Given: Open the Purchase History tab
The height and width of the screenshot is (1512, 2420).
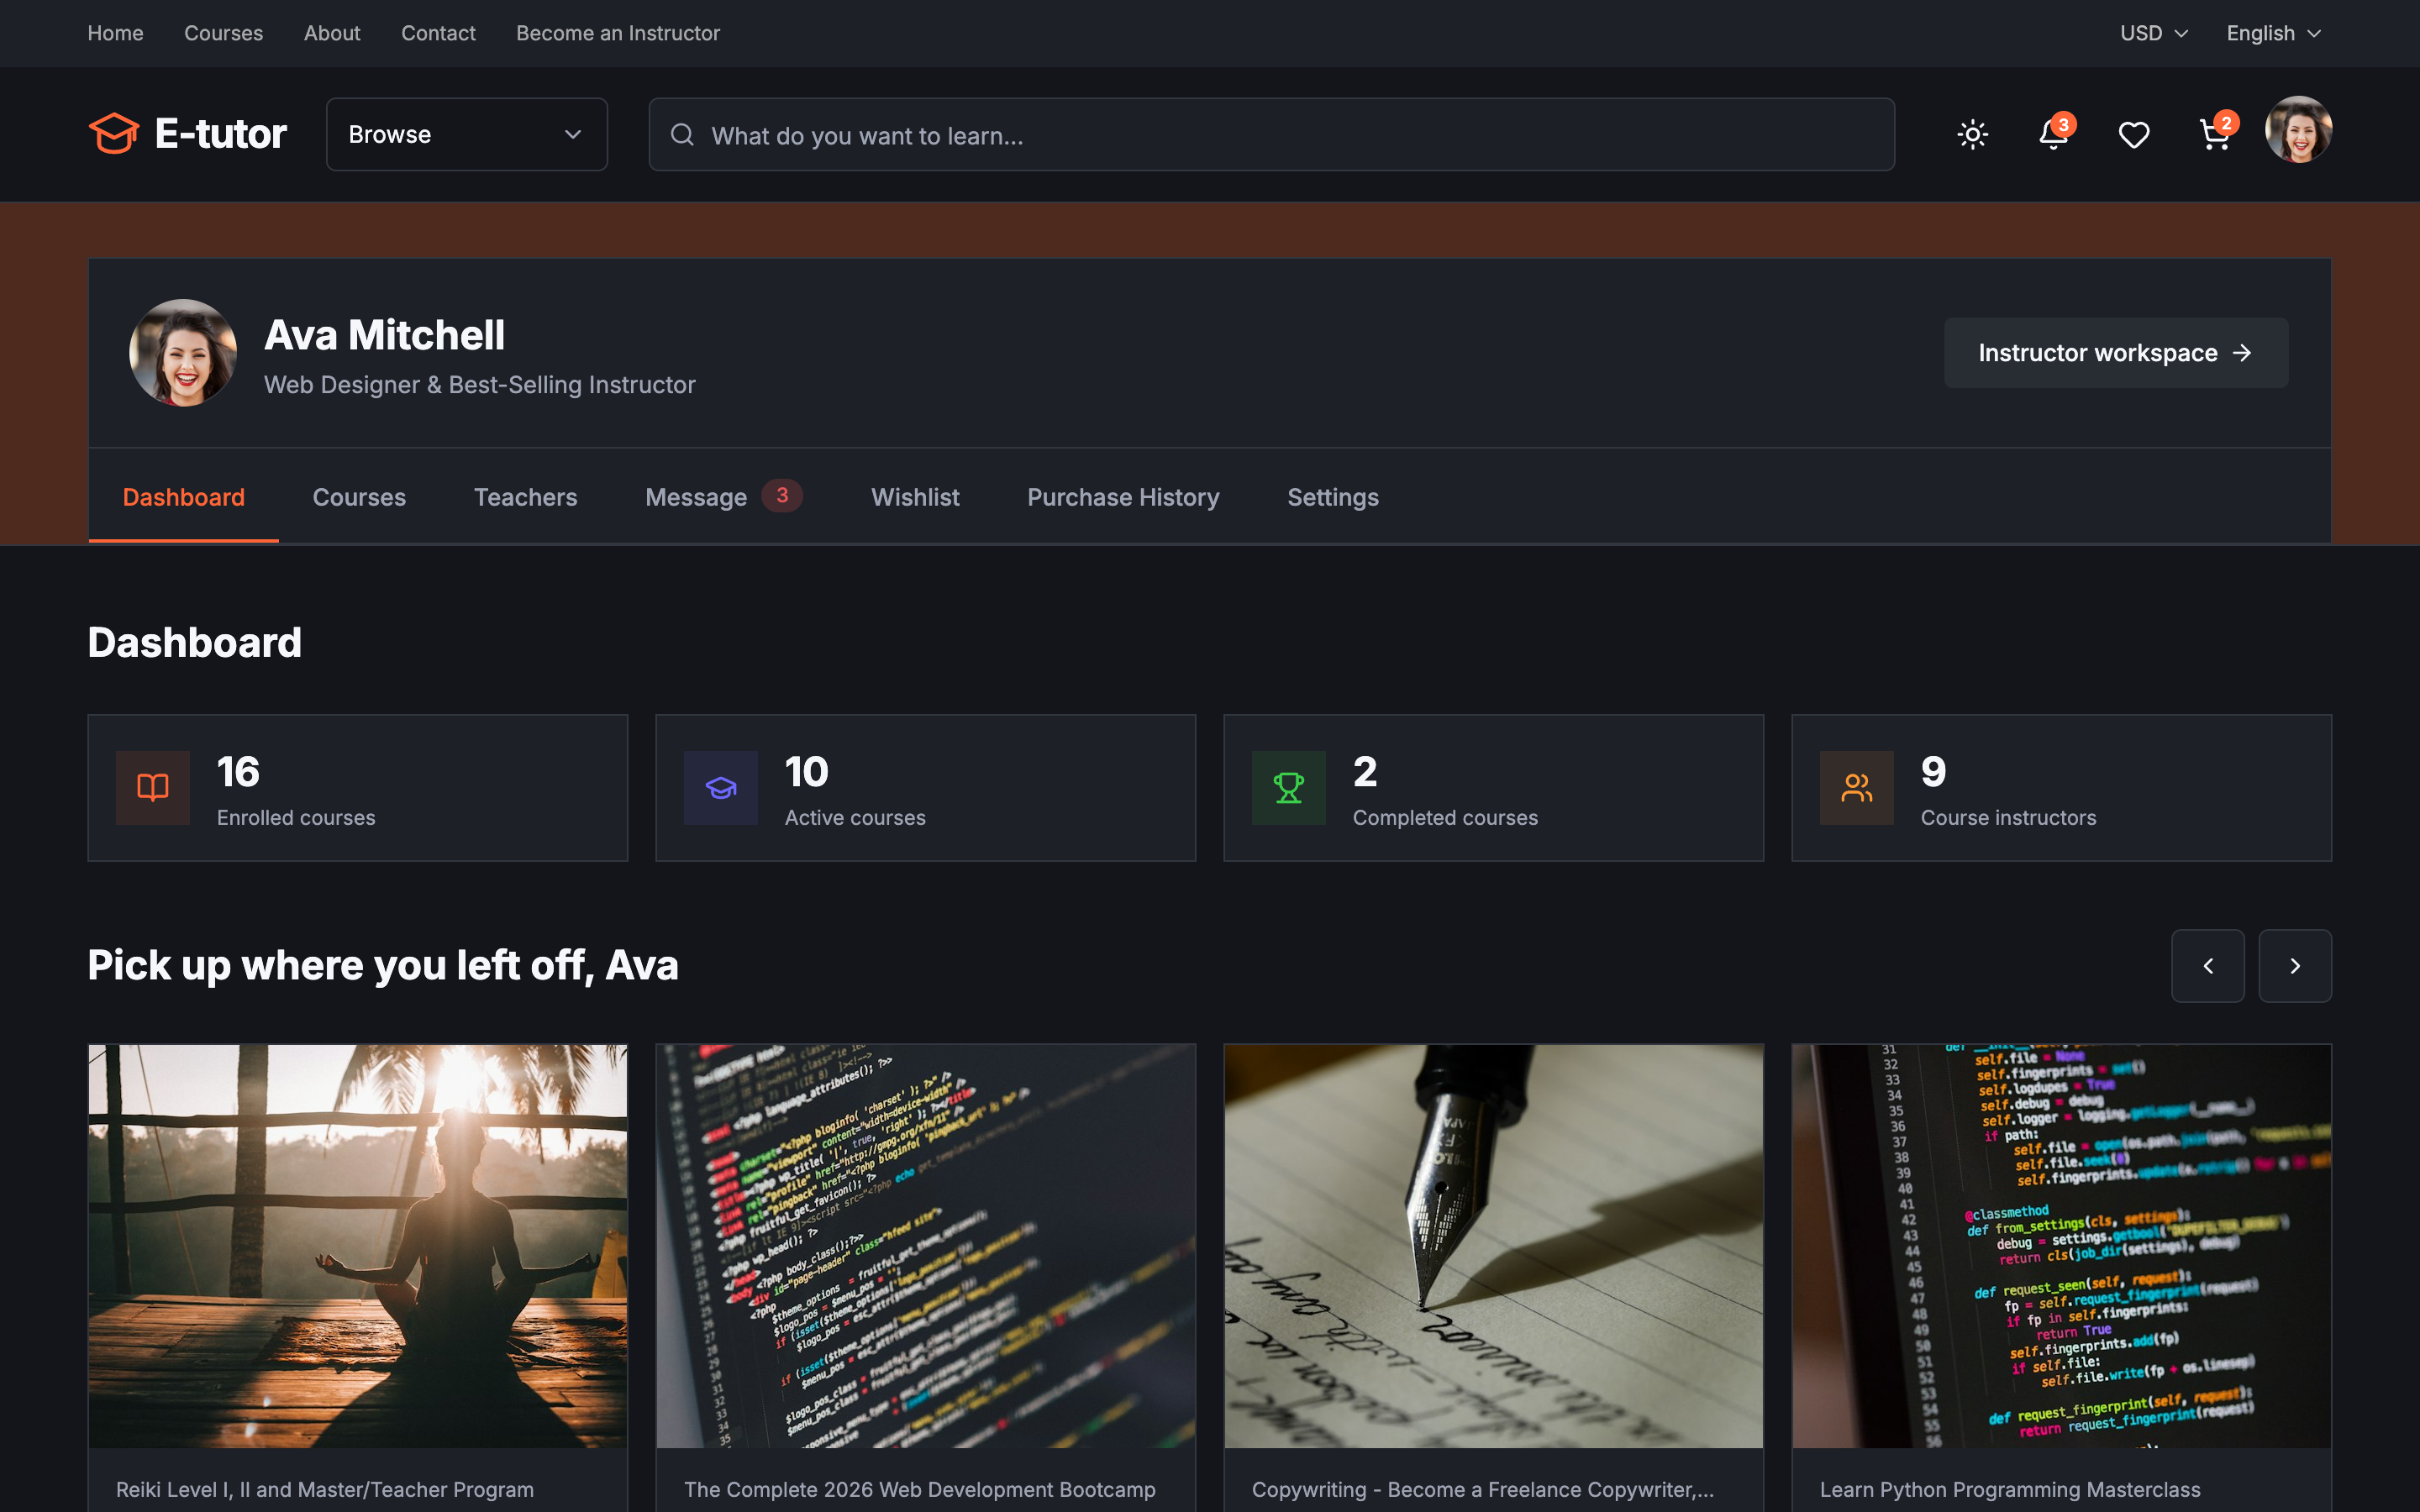Looking at the screenshot, I should (x=1123, y=497).
